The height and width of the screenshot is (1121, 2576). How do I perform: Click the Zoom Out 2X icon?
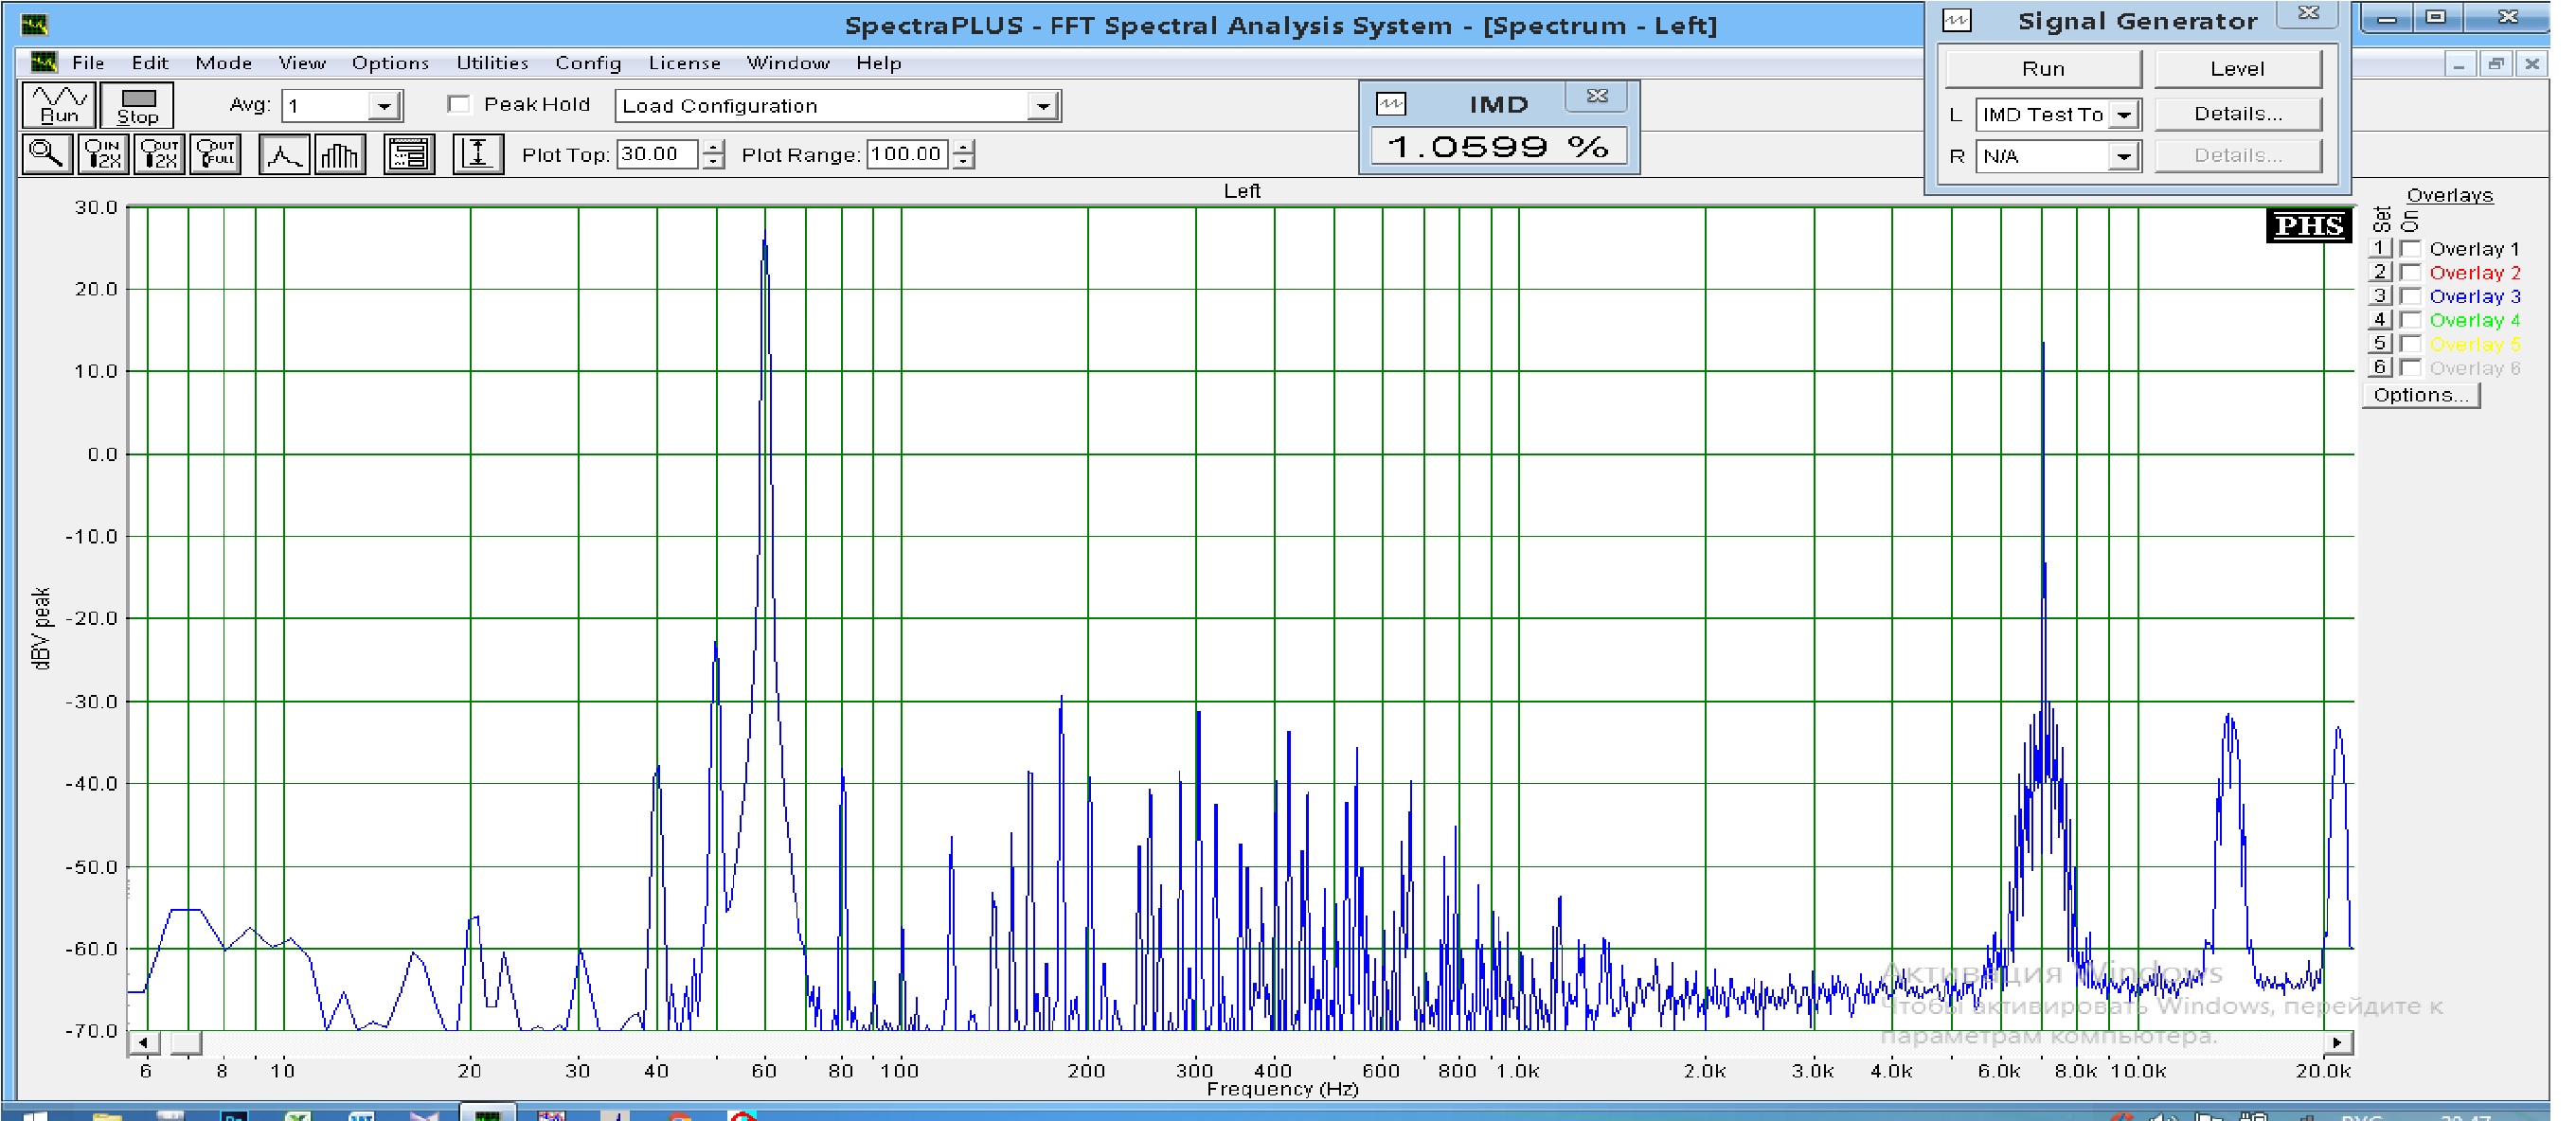[x=159, y=155]
